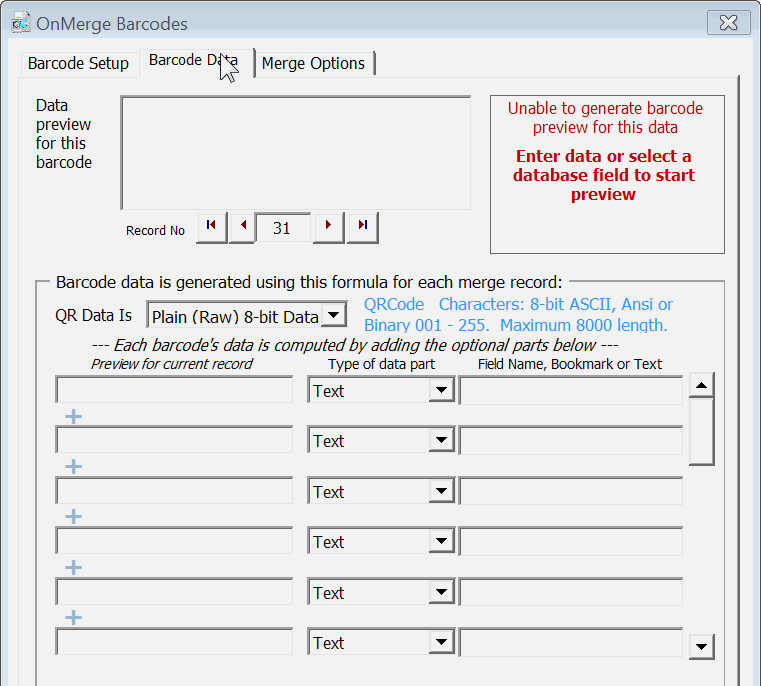Advance to next record arrow
The height and width of the screenshot is (686, 761).
[x=329, y=227]
